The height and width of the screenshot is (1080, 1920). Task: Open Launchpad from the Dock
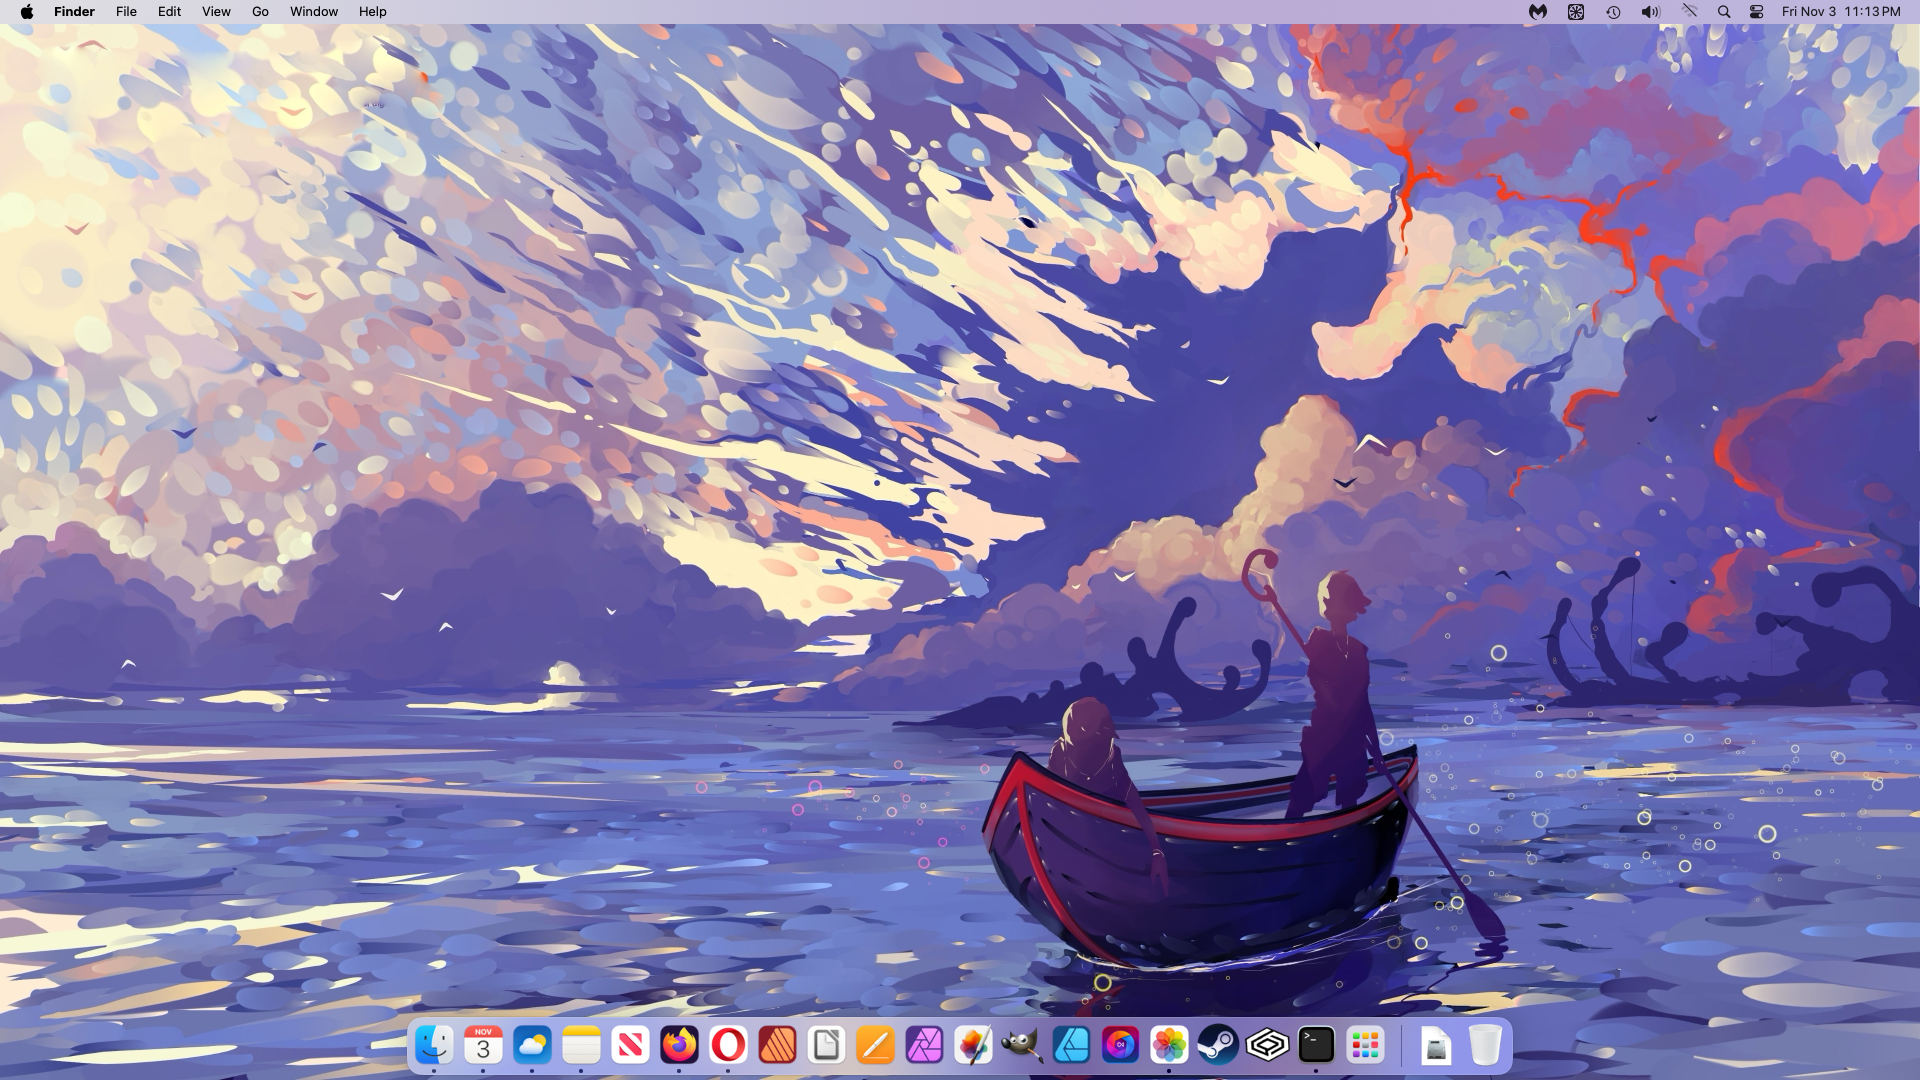(x=1365, y=1046)
